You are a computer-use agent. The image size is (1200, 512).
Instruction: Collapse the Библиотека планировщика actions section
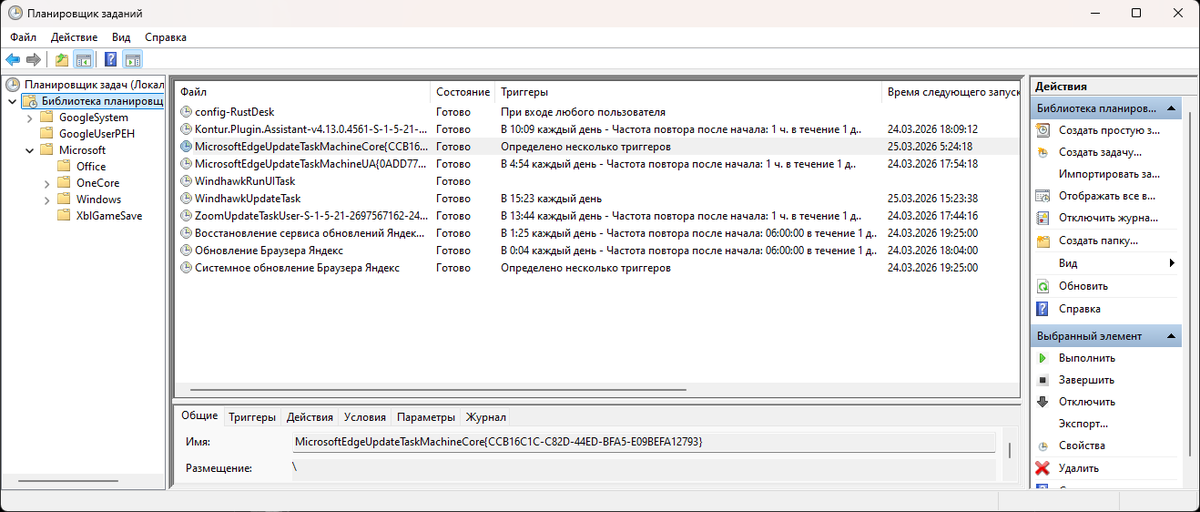coord(1171,108)
